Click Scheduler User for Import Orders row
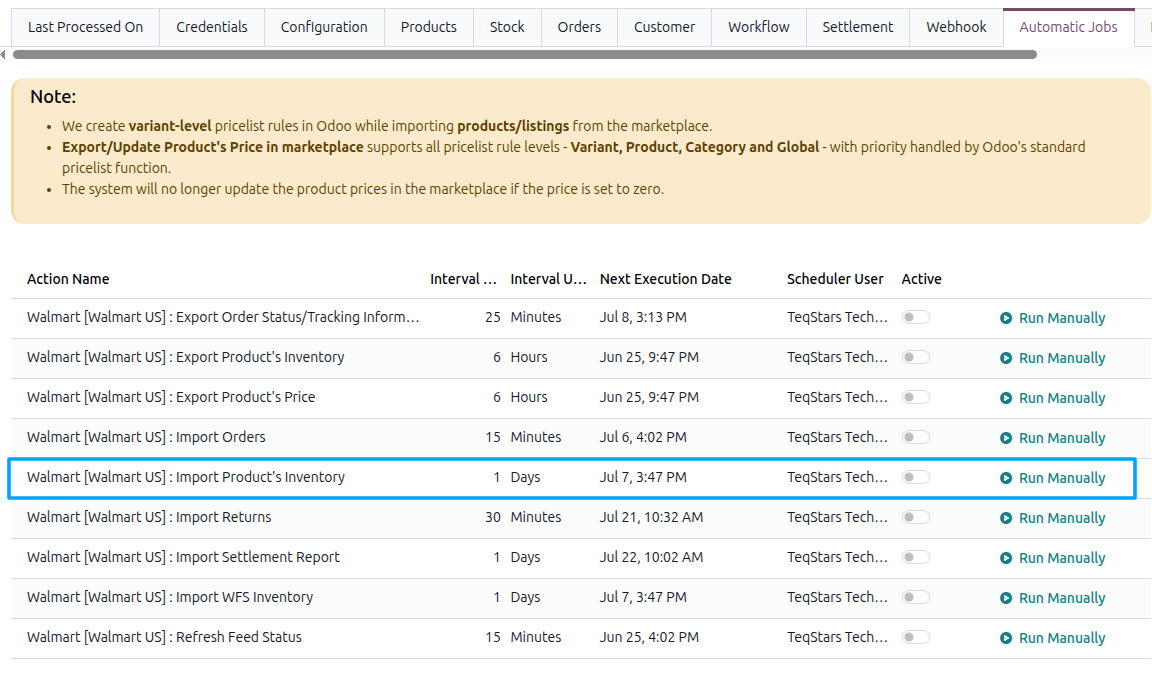Viewport: 1152px width, 674px height. pyautogui.click(x=837, y=437)
